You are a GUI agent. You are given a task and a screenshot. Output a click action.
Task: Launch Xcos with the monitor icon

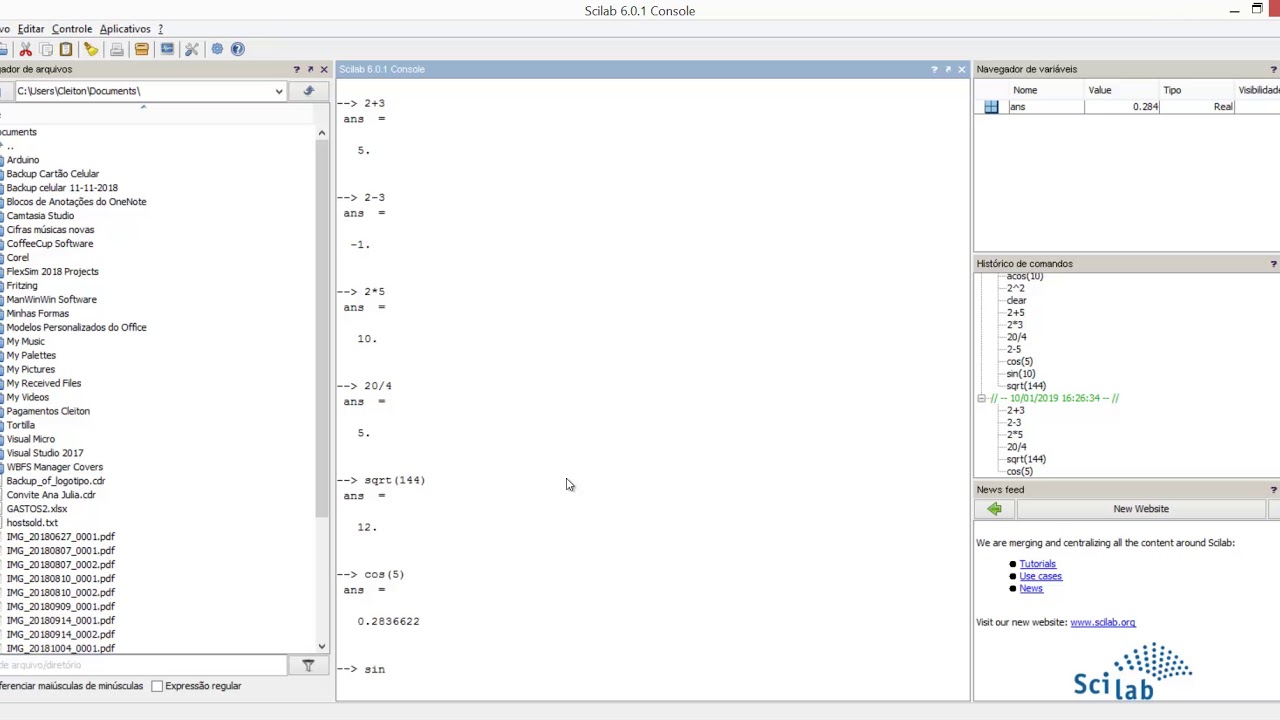(x=167, y=49)
